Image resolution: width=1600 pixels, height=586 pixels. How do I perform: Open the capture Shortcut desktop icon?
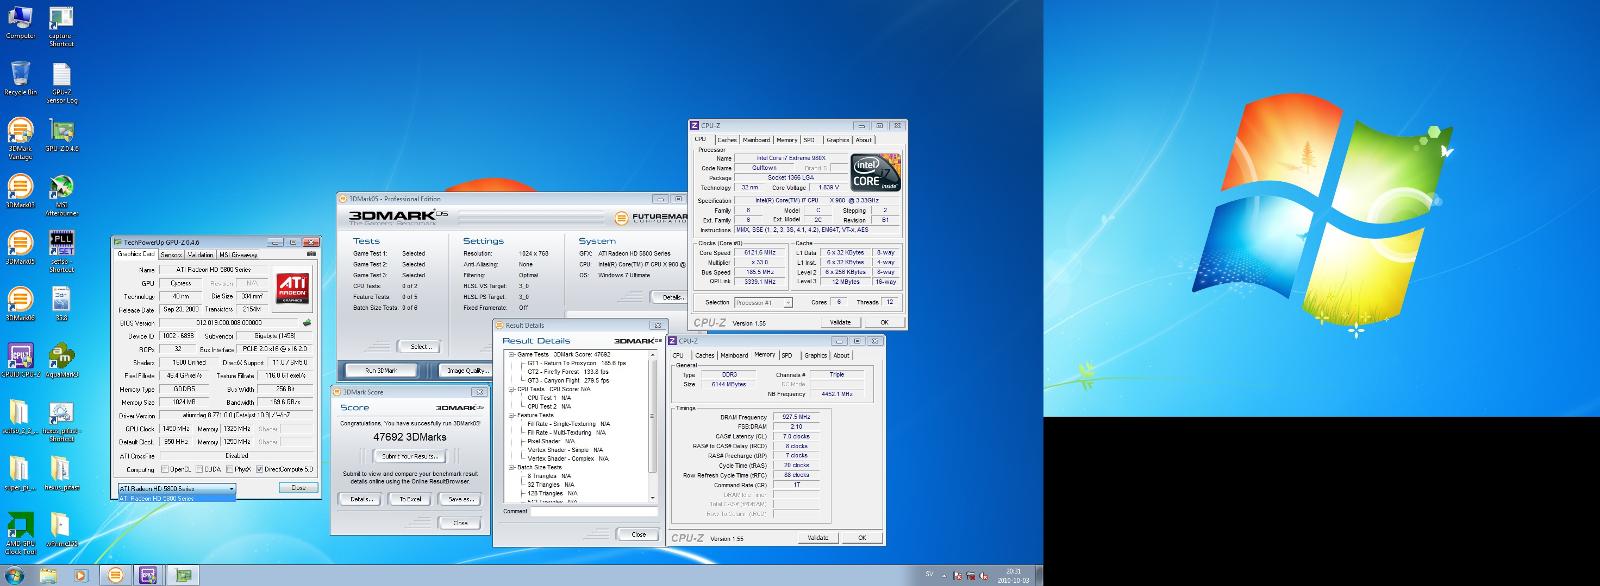[x=61, y=25]
